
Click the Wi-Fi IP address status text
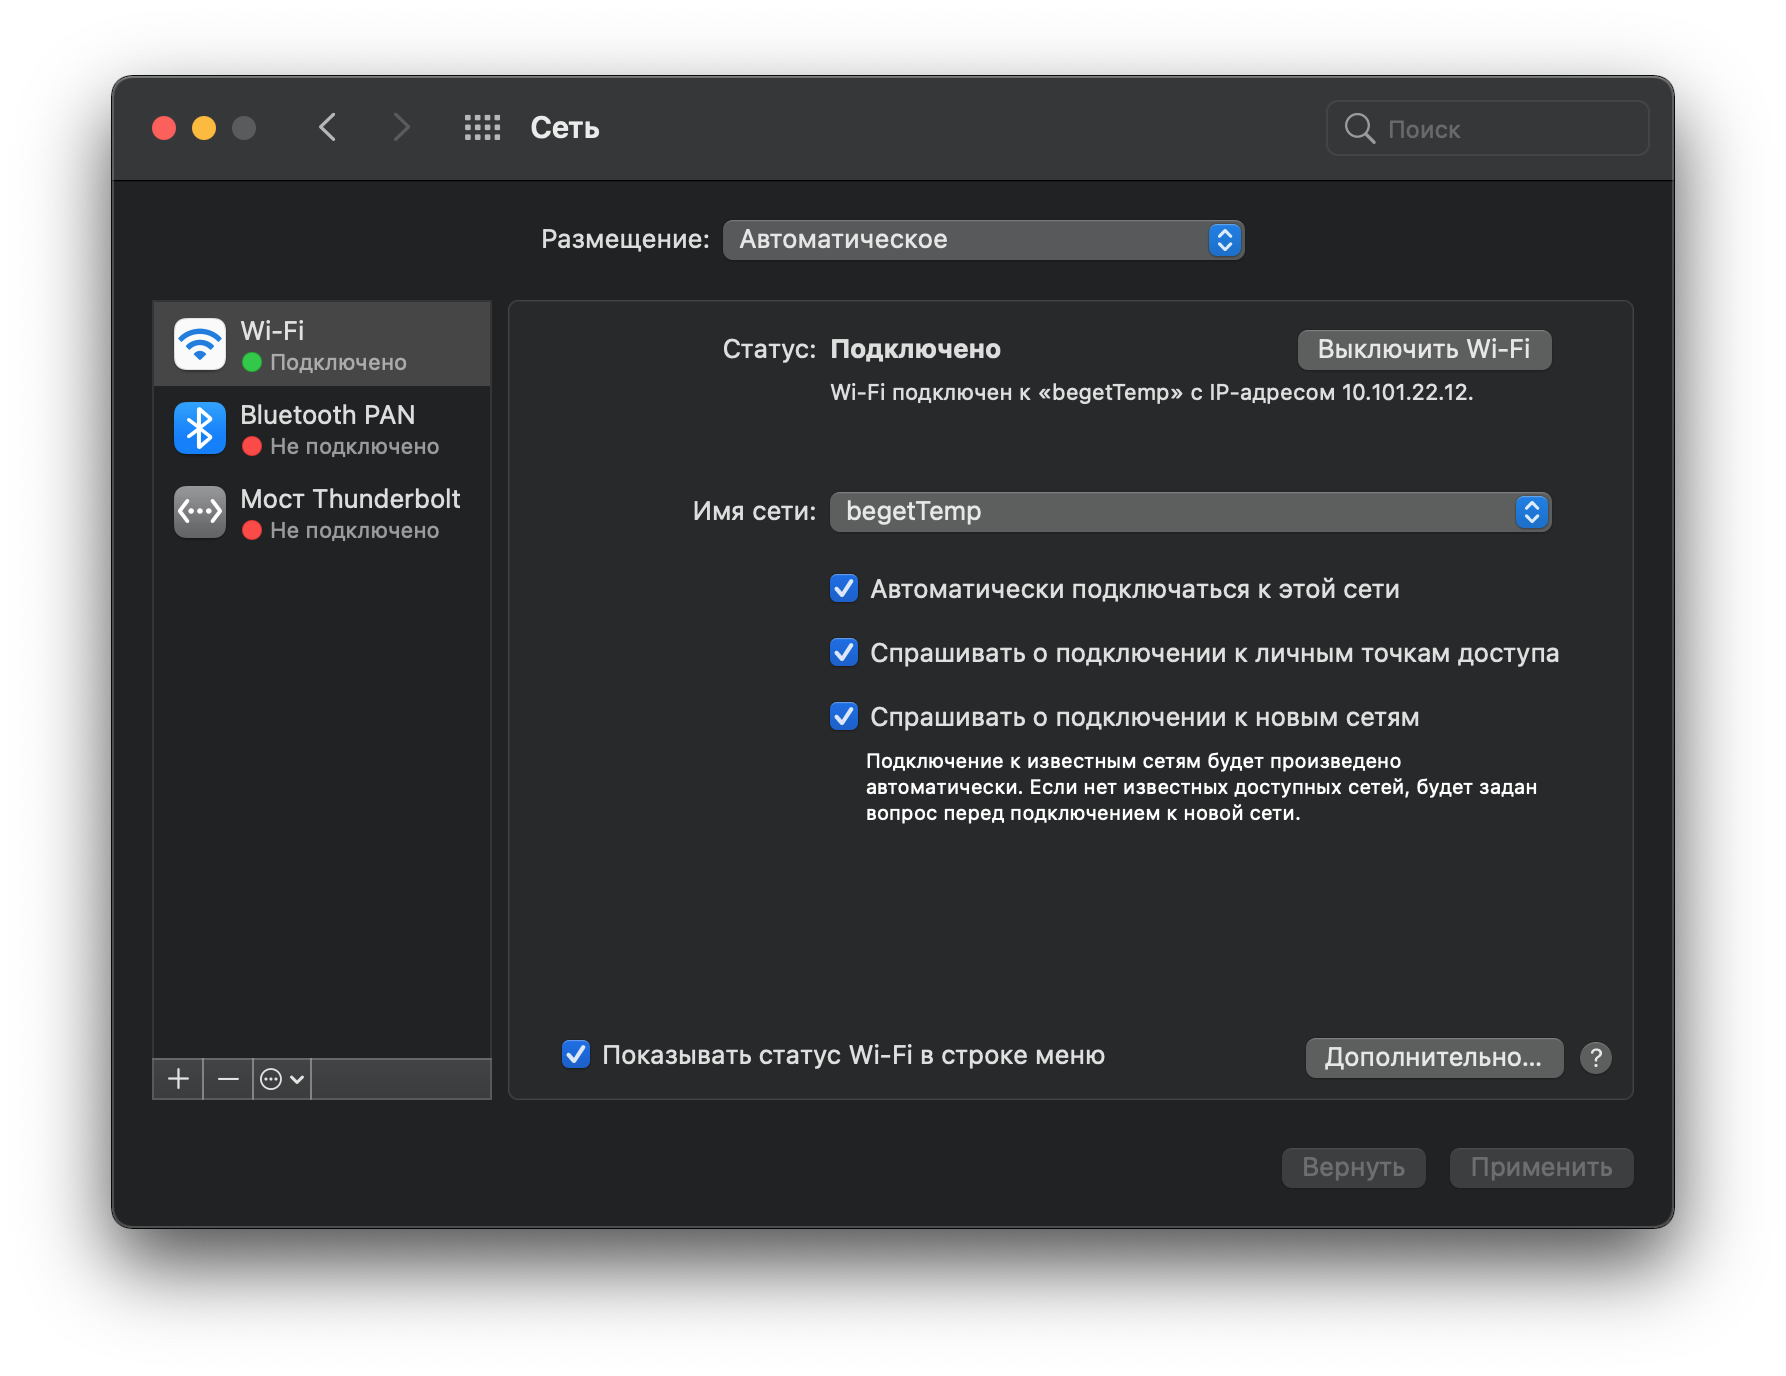click(x=1151, y=393)
